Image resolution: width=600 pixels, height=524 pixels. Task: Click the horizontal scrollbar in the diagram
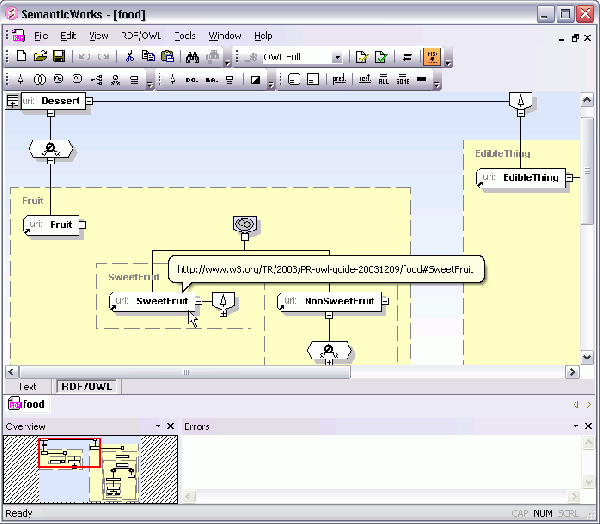click(185, 371)
